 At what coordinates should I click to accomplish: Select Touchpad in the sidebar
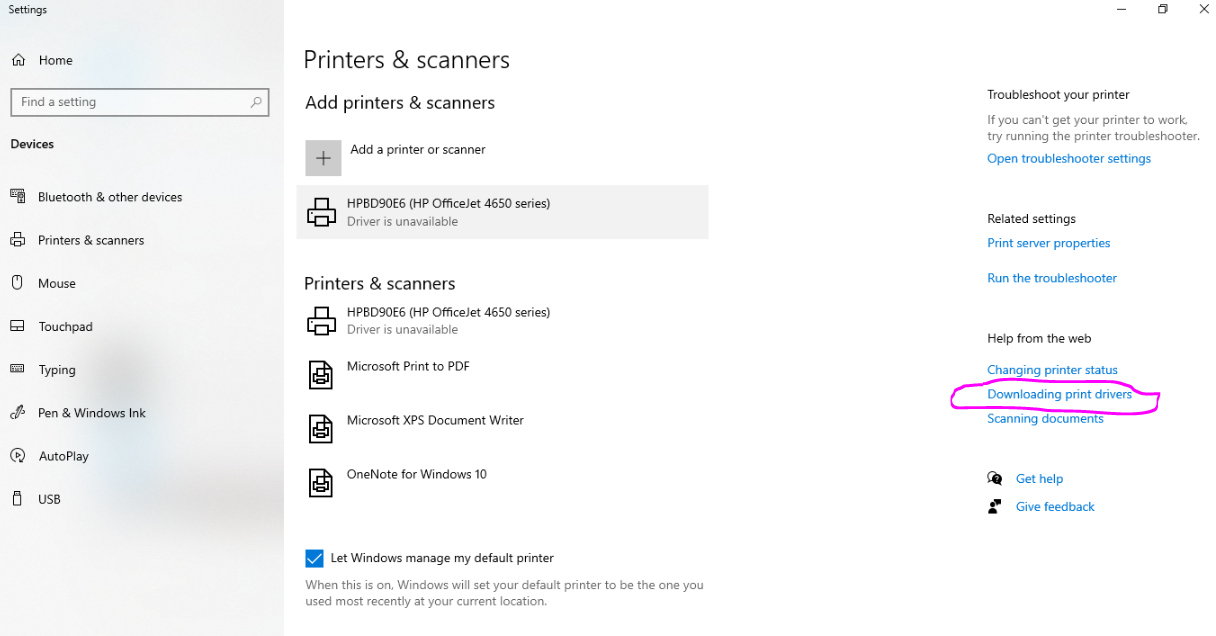[65, 327]
